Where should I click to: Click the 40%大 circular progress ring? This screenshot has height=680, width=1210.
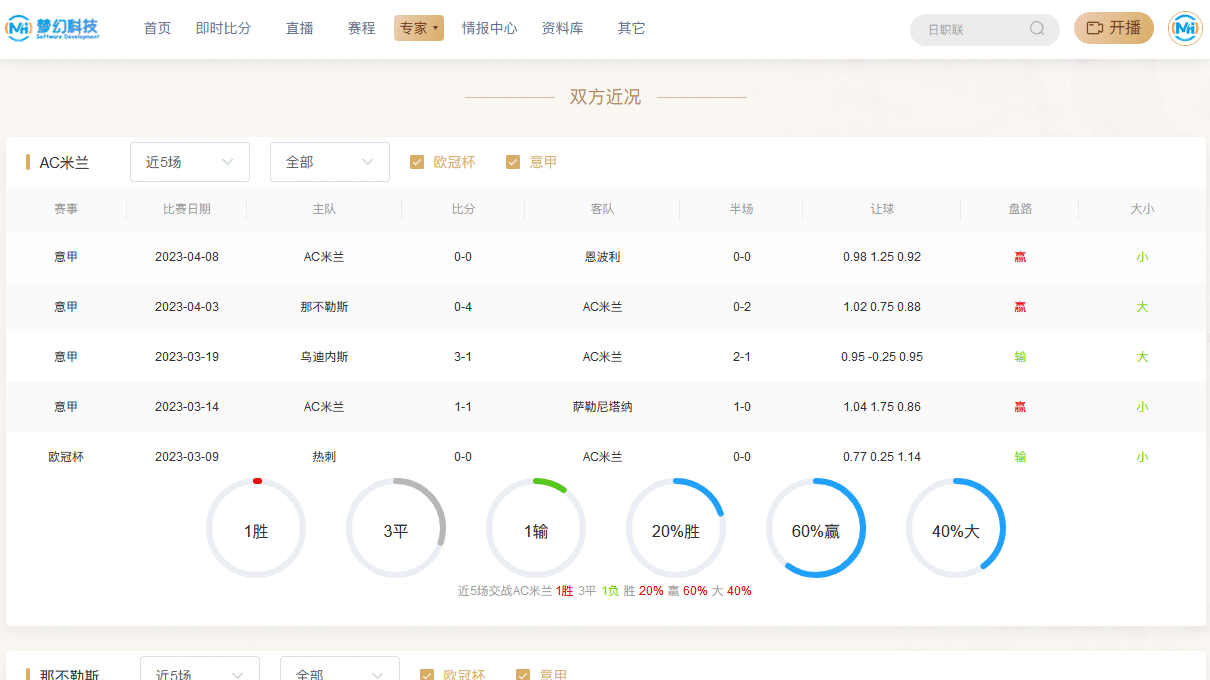[956, 528]
